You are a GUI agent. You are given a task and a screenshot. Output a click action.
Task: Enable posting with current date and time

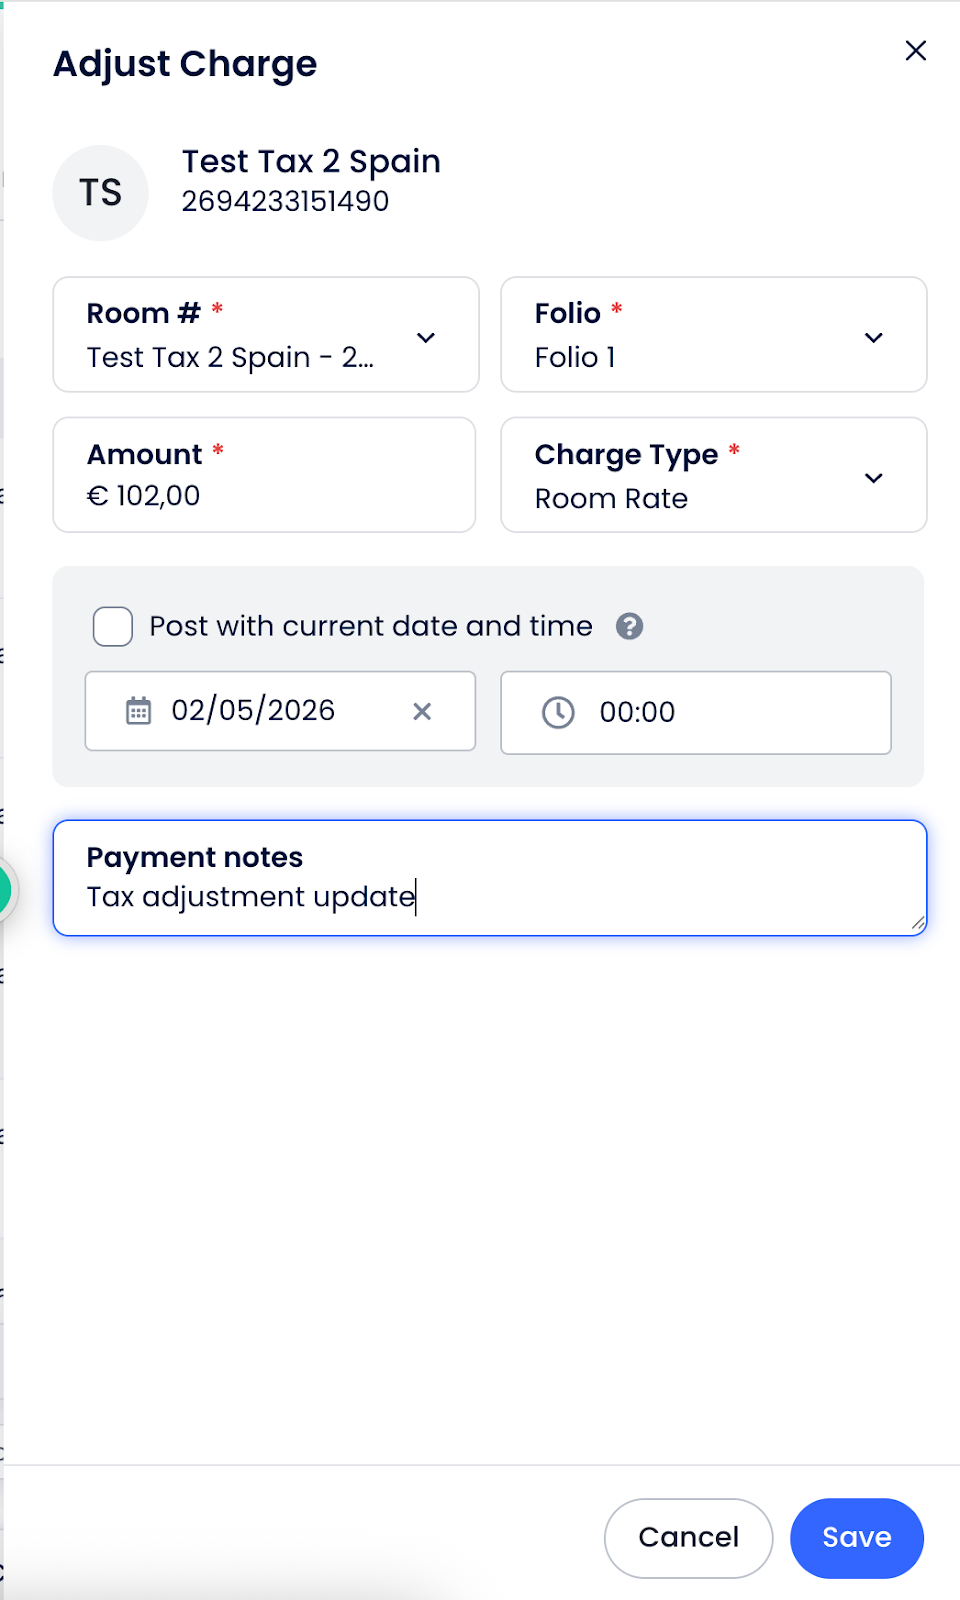pyautogui.click(x=113, y=627)
